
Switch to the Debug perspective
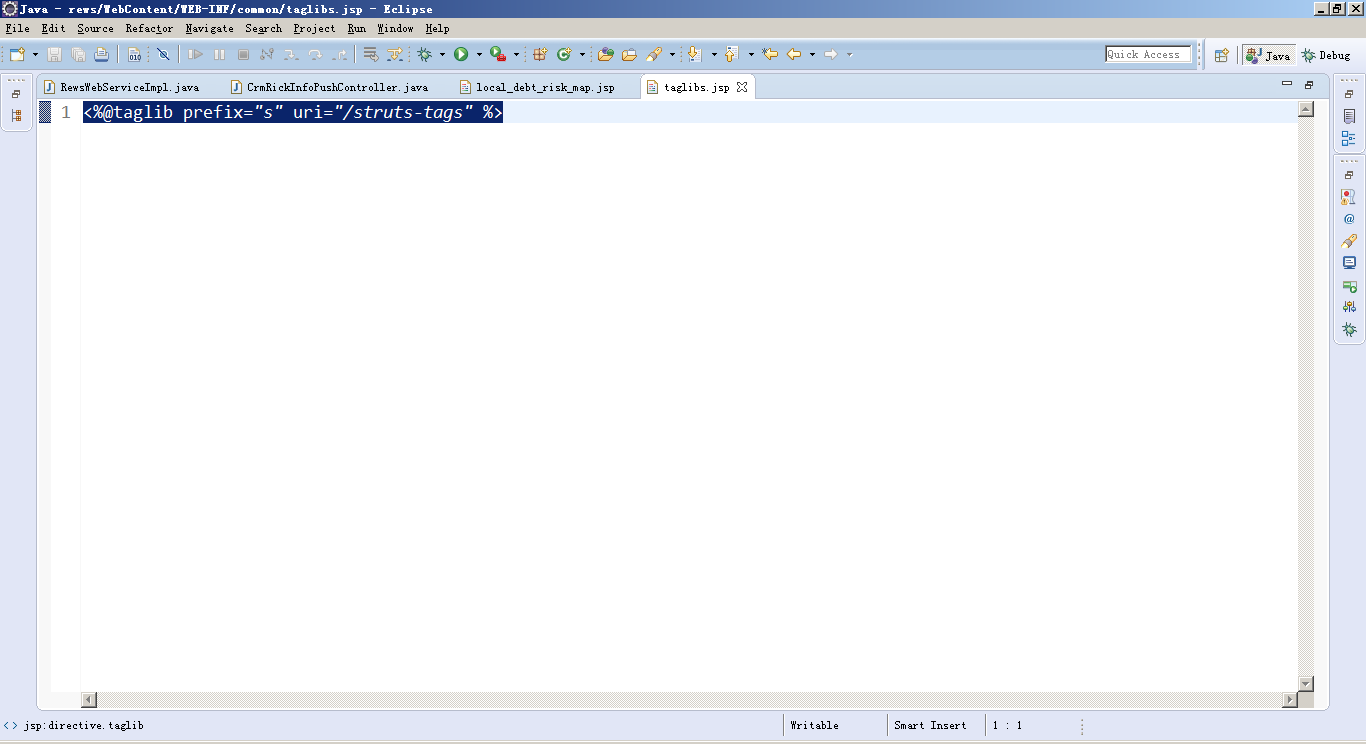[x=1325, y=55]
